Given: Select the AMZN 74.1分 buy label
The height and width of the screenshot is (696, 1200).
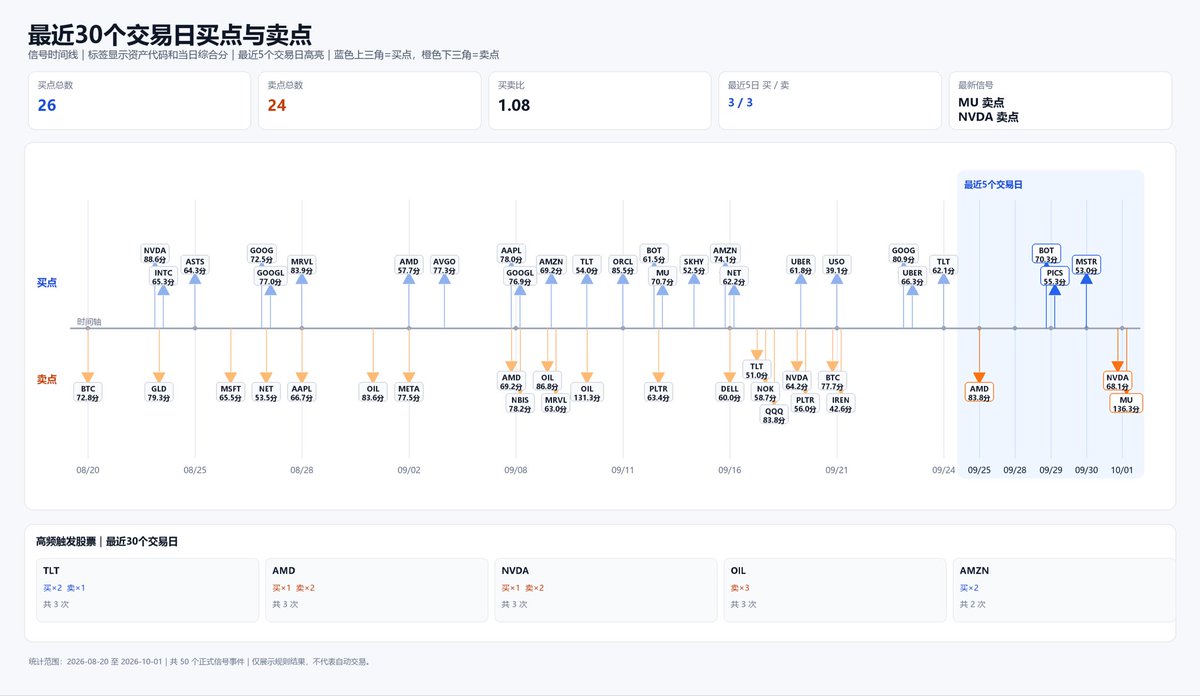Looking at the screenshot, I should pyautogui.click(x=725, y=254).
